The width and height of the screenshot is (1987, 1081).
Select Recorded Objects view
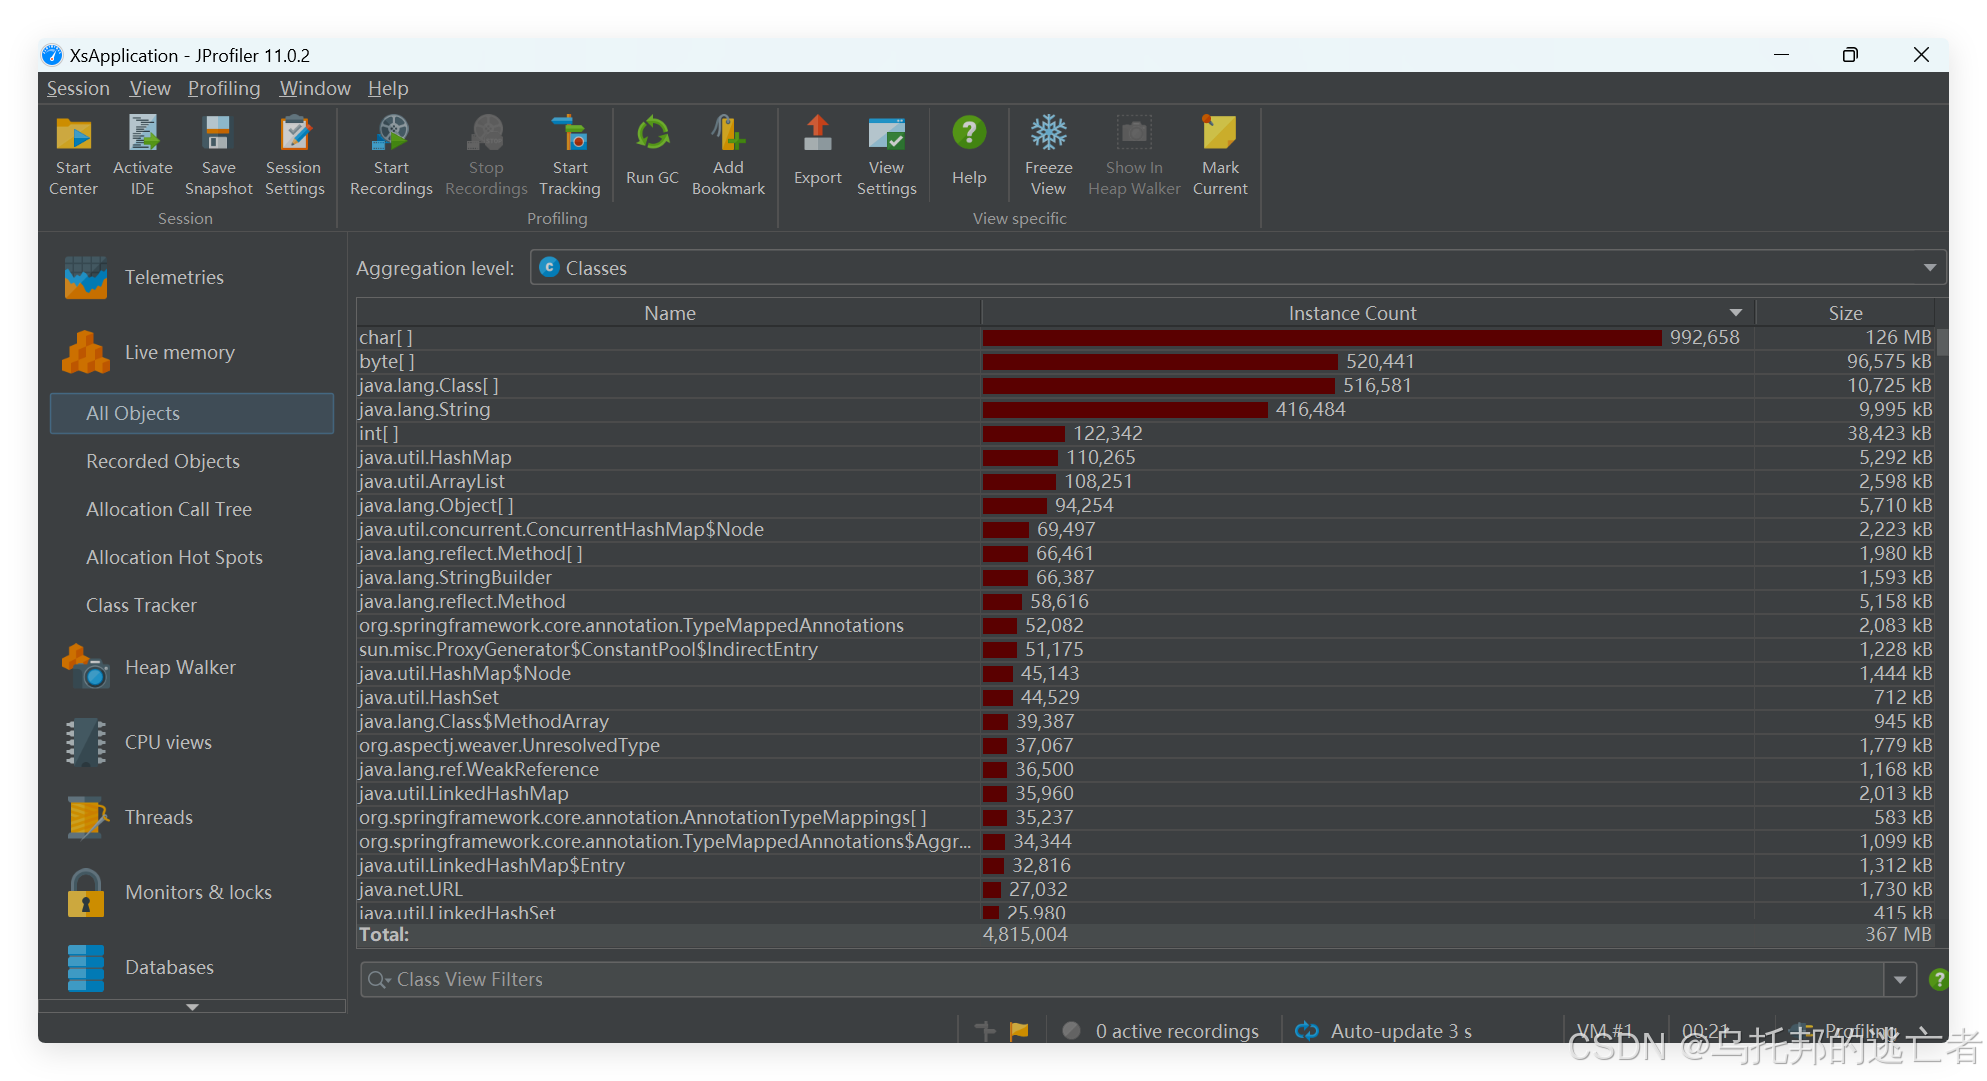pos(163,461)
